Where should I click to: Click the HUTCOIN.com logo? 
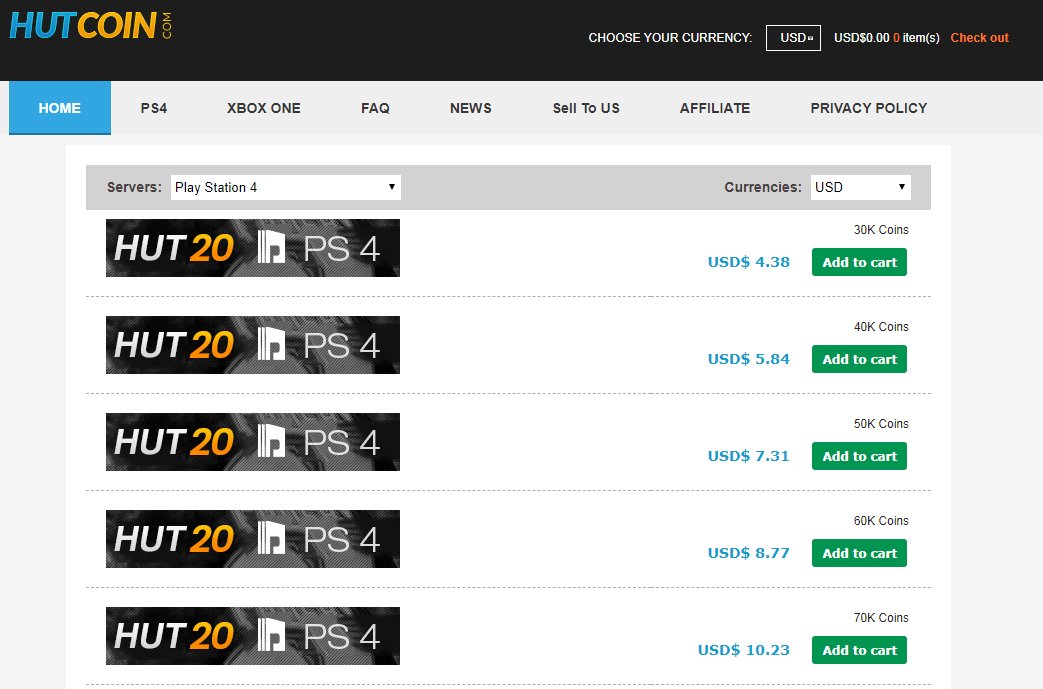click(x=91, y=26)
